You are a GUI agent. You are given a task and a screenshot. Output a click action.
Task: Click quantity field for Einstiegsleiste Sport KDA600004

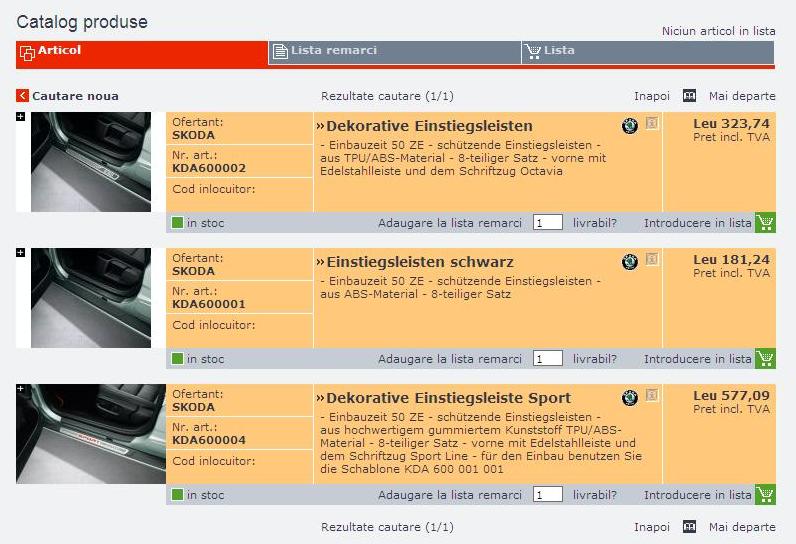547,495
